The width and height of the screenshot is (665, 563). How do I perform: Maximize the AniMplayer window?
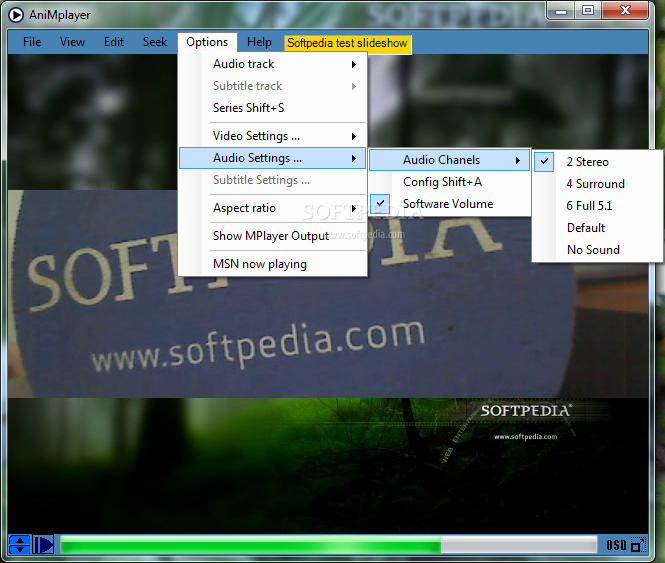pyautogui.click(x=588, y=11)
